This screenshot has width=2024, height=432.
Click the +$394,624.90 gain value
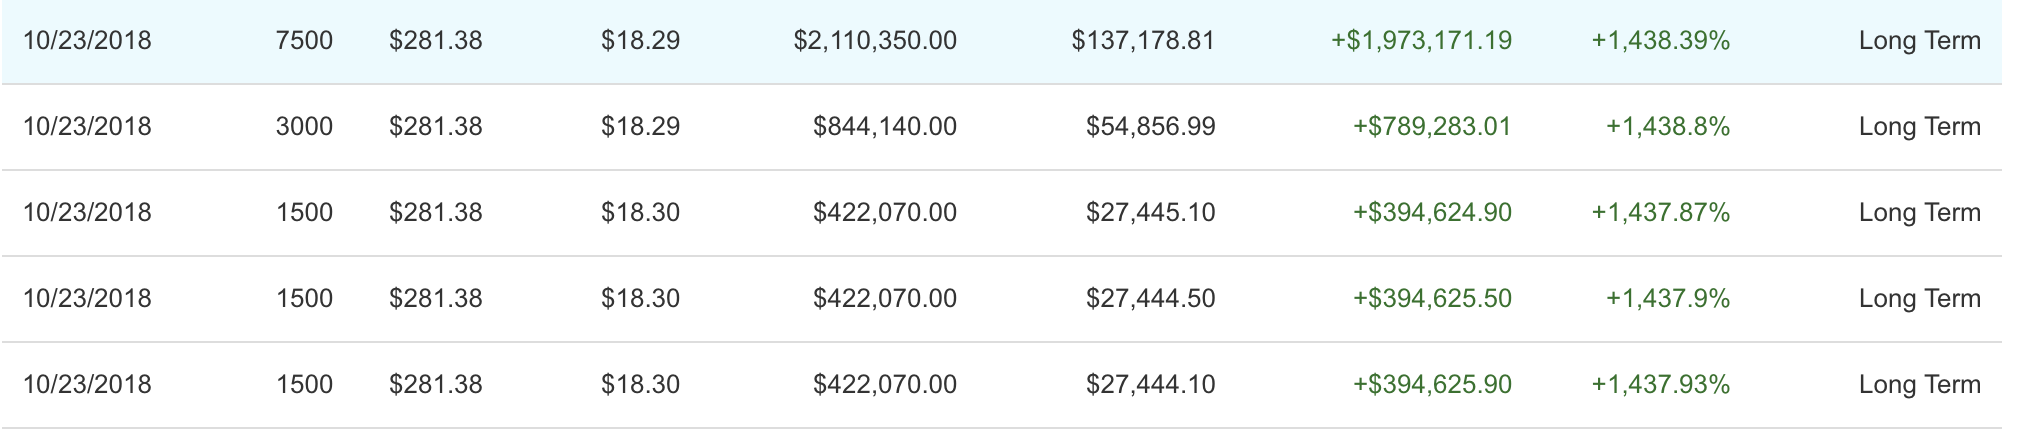(x=1432, y=213)
